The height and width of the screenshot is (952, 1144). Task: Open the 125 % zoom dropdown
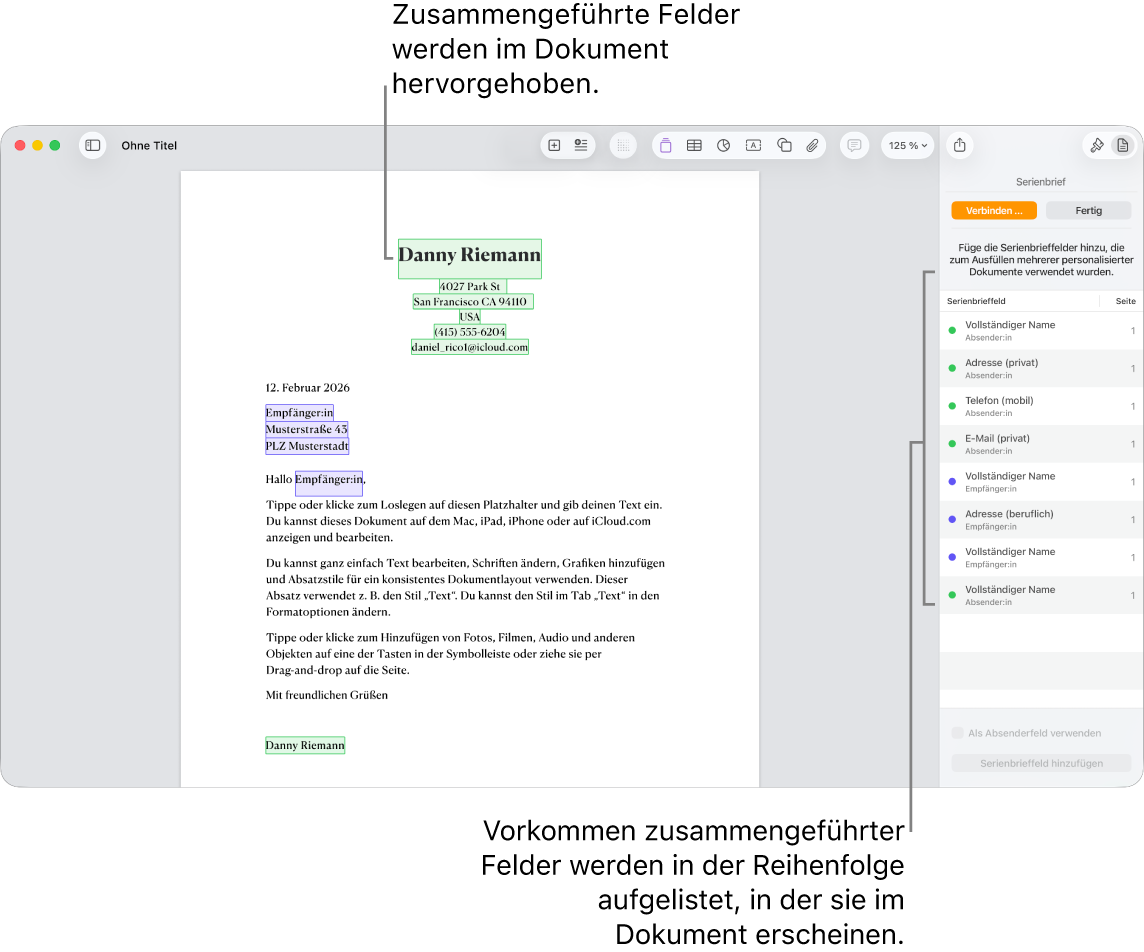[x=908, y=145]
